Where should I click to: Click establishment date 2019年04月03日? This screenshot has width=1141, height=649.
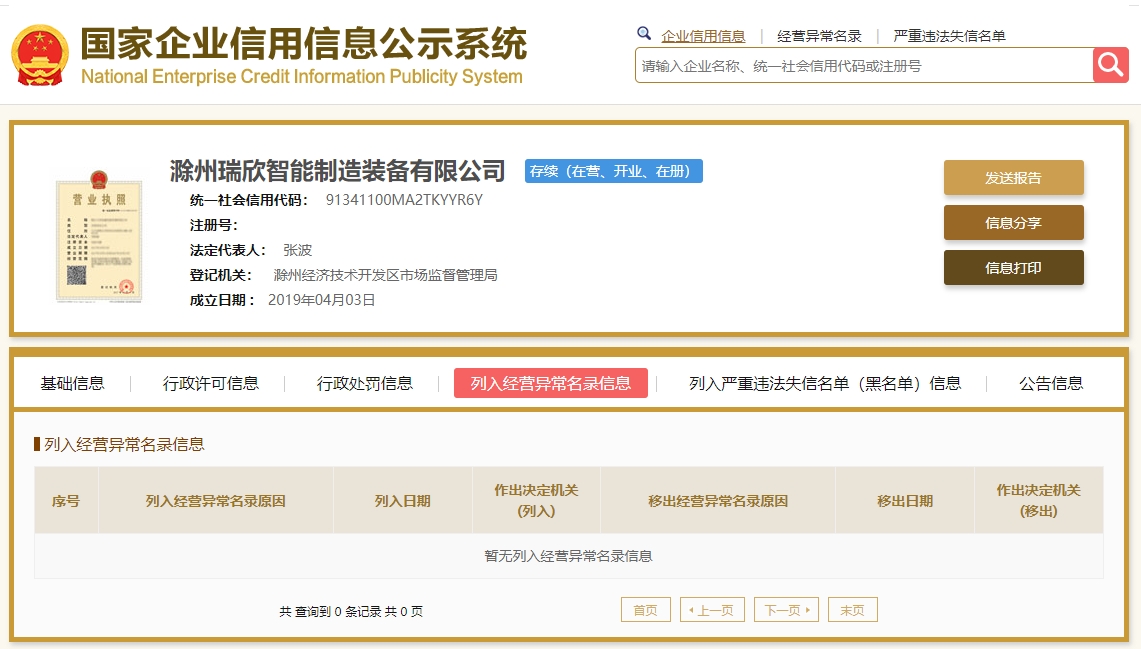pos(322,300)
